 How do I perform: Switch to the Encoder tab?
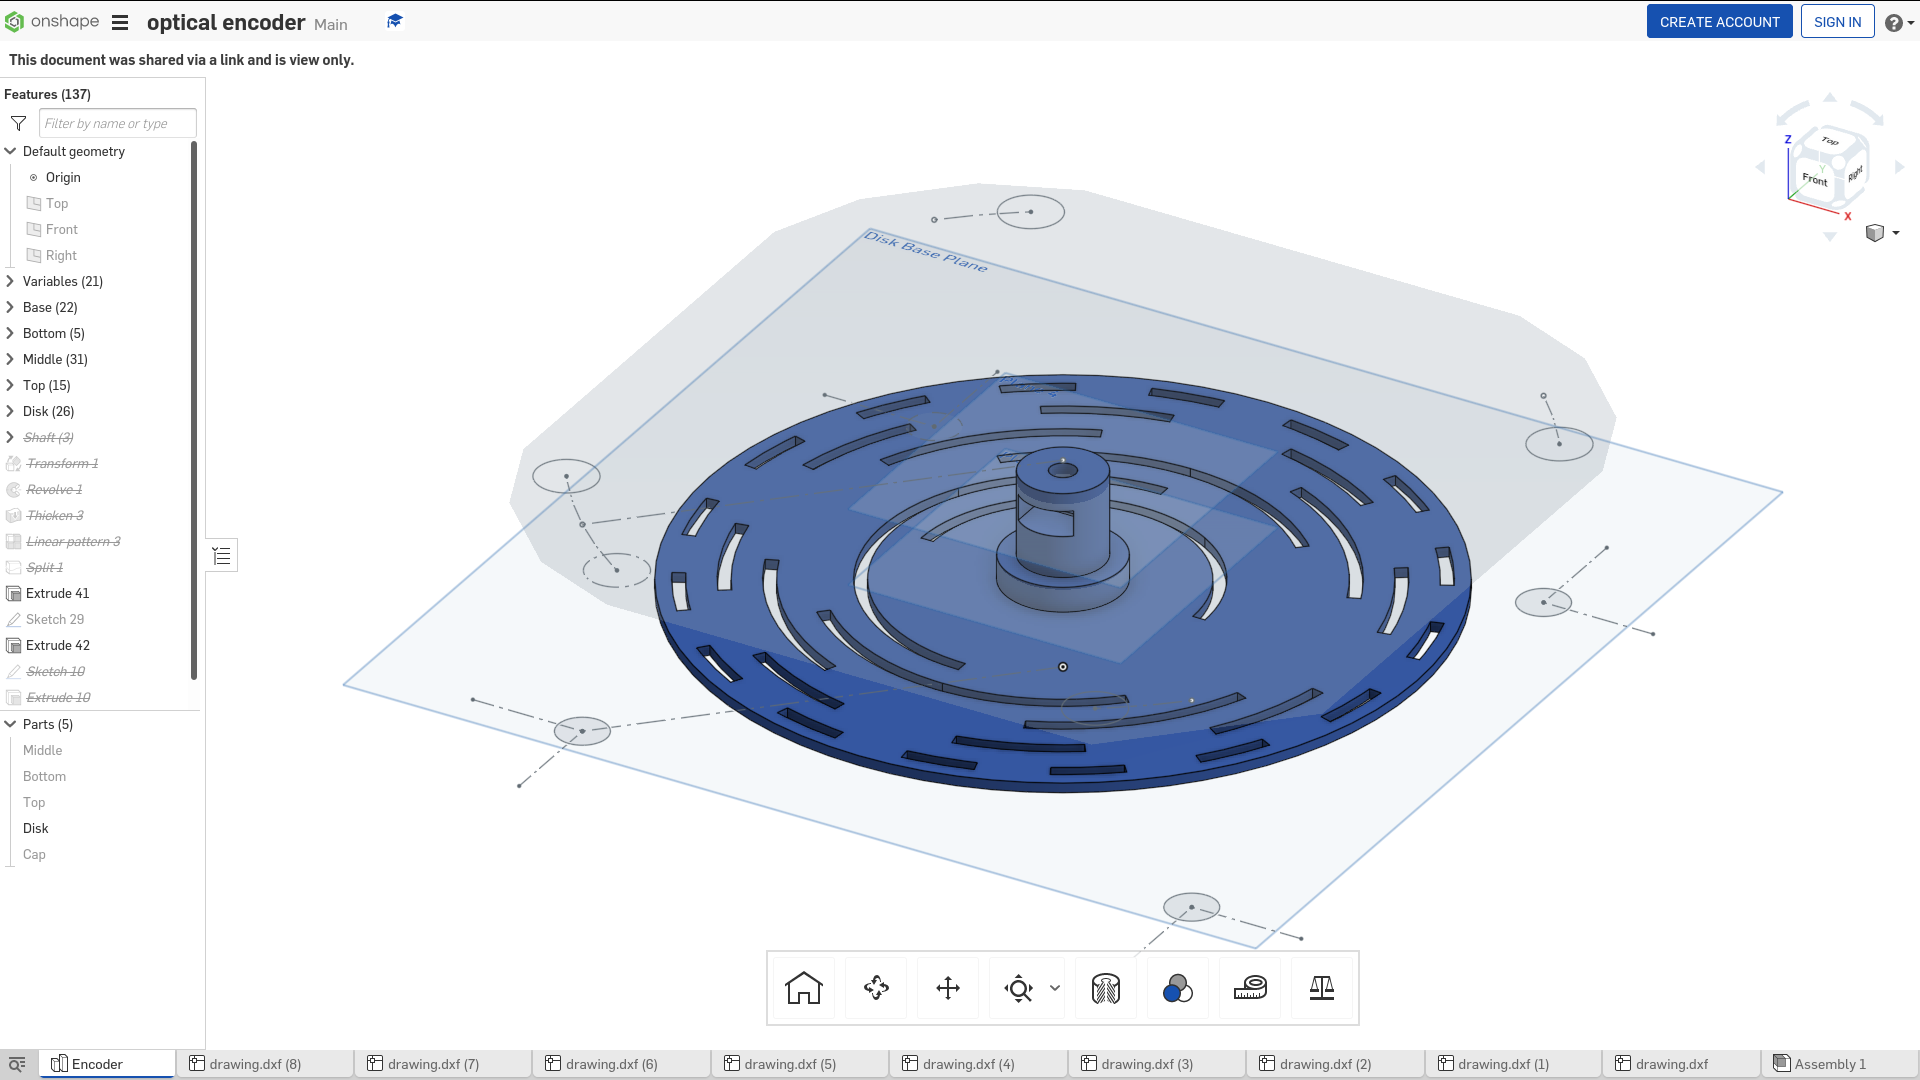107,1064
